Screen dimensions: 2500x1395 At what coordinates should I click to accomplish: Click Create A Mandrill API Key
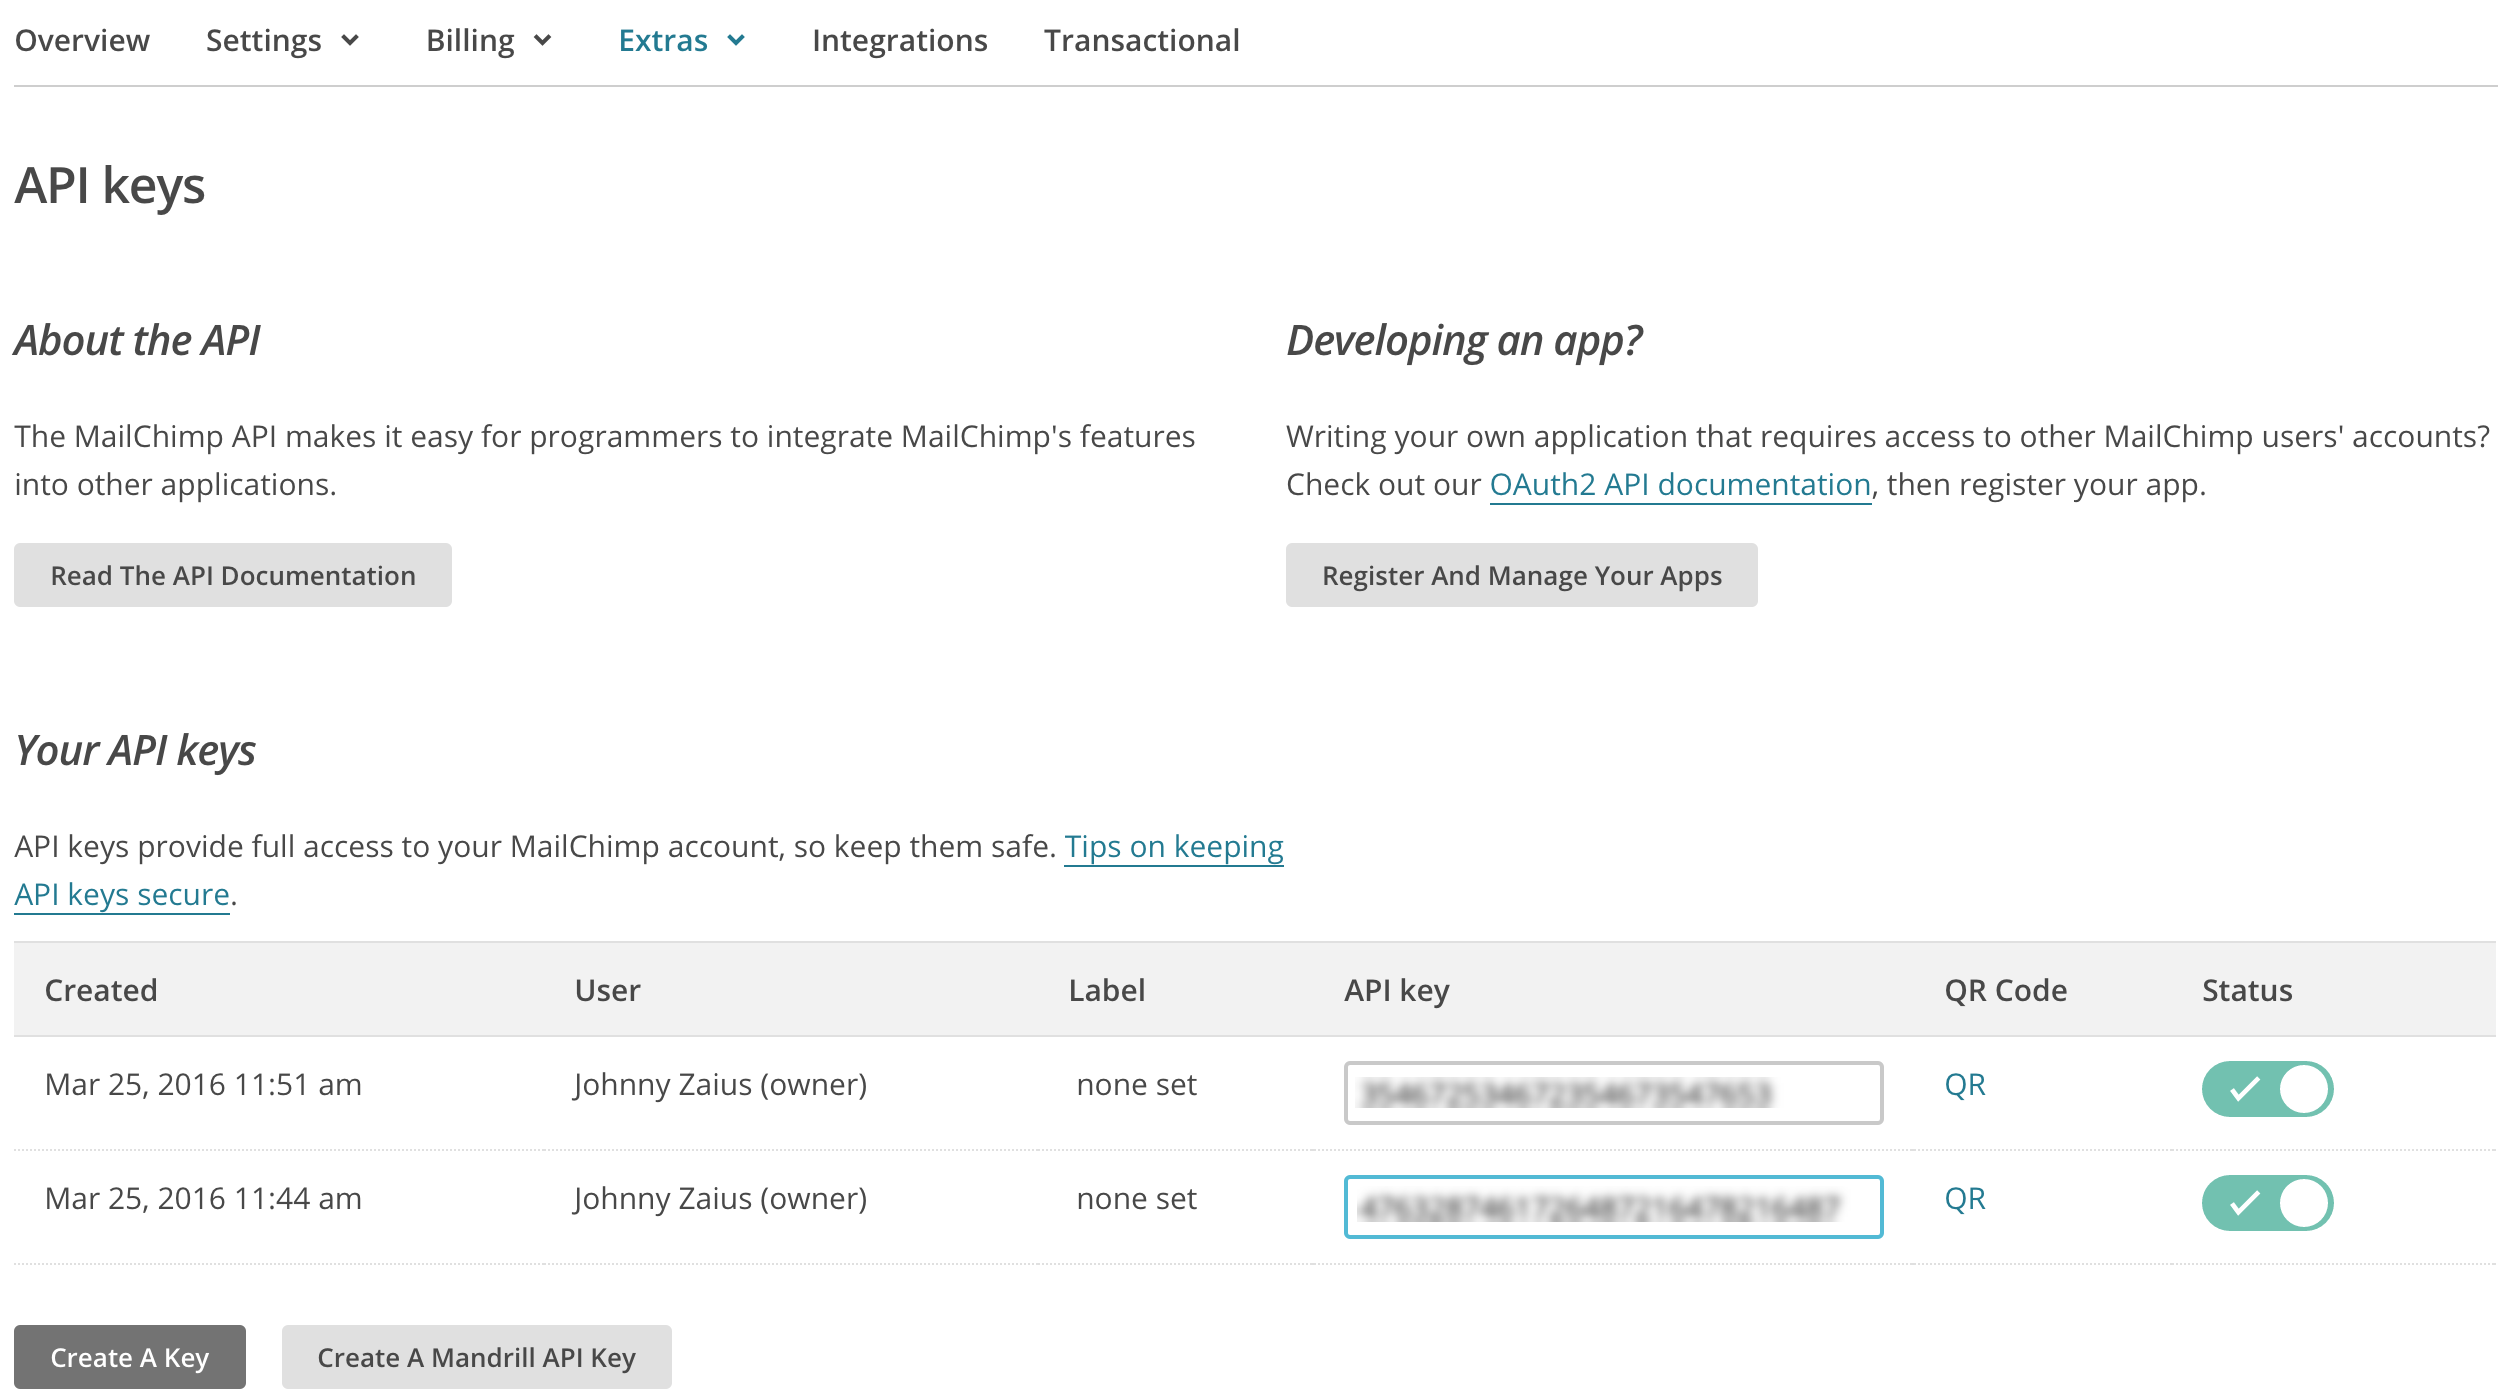(476, 1357)
